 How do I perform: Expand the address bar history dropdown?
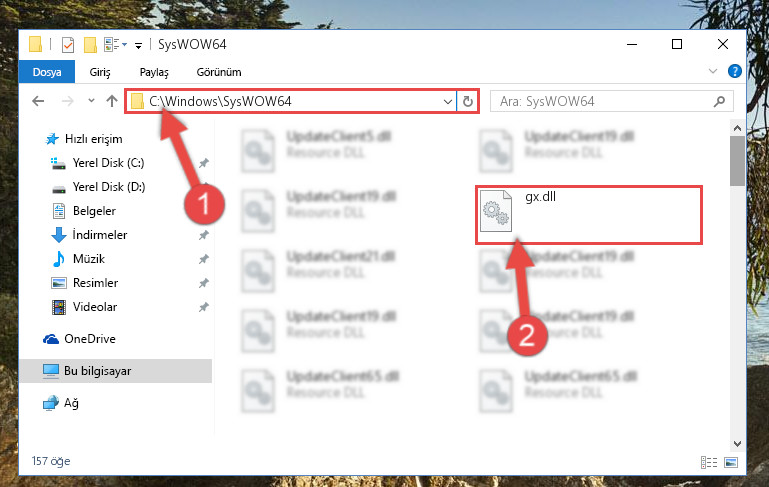coord(447,102)
